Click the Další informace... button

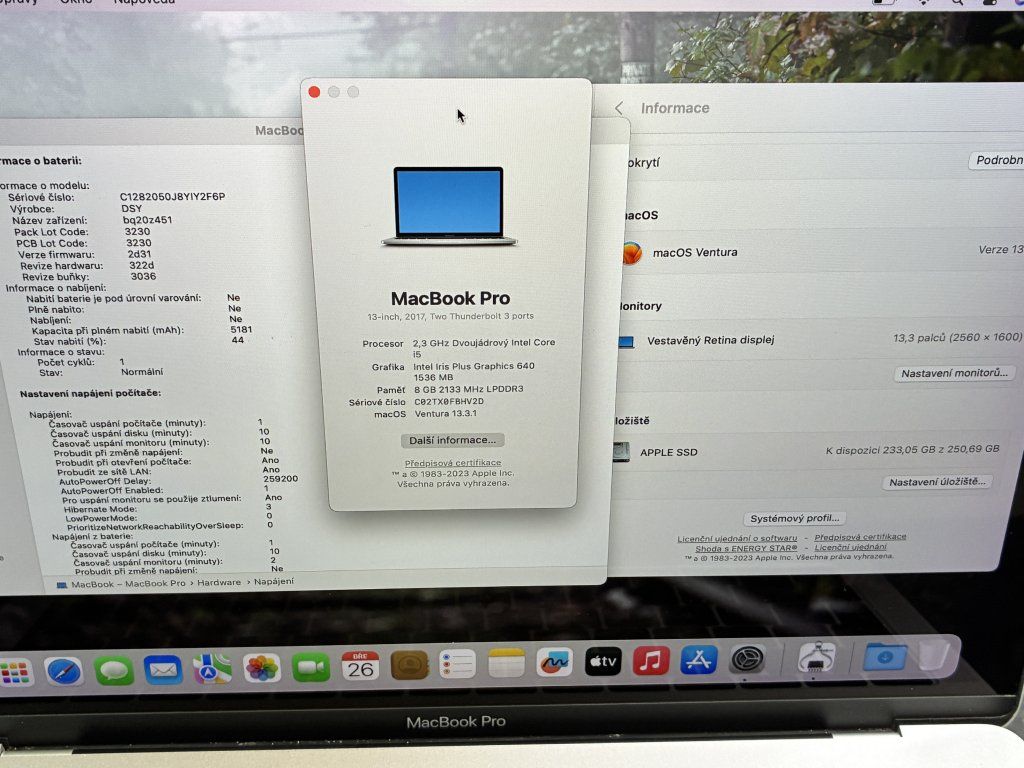click(453, 440)
